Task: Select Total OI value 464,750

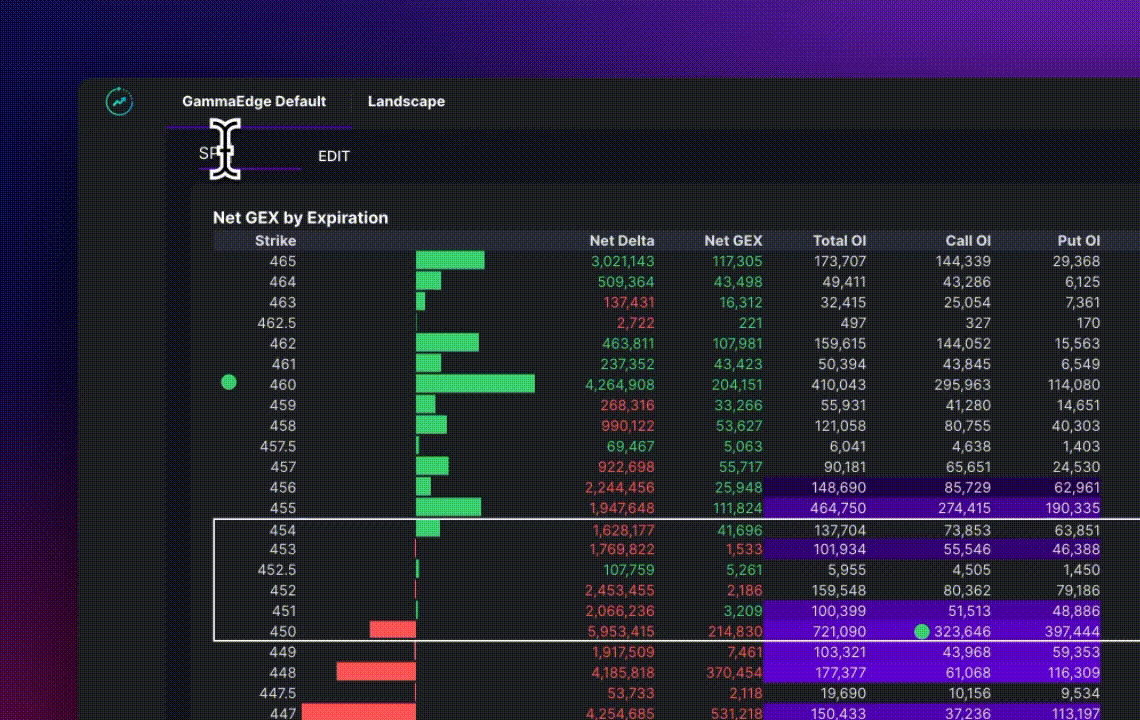Action: click(838, 508)
